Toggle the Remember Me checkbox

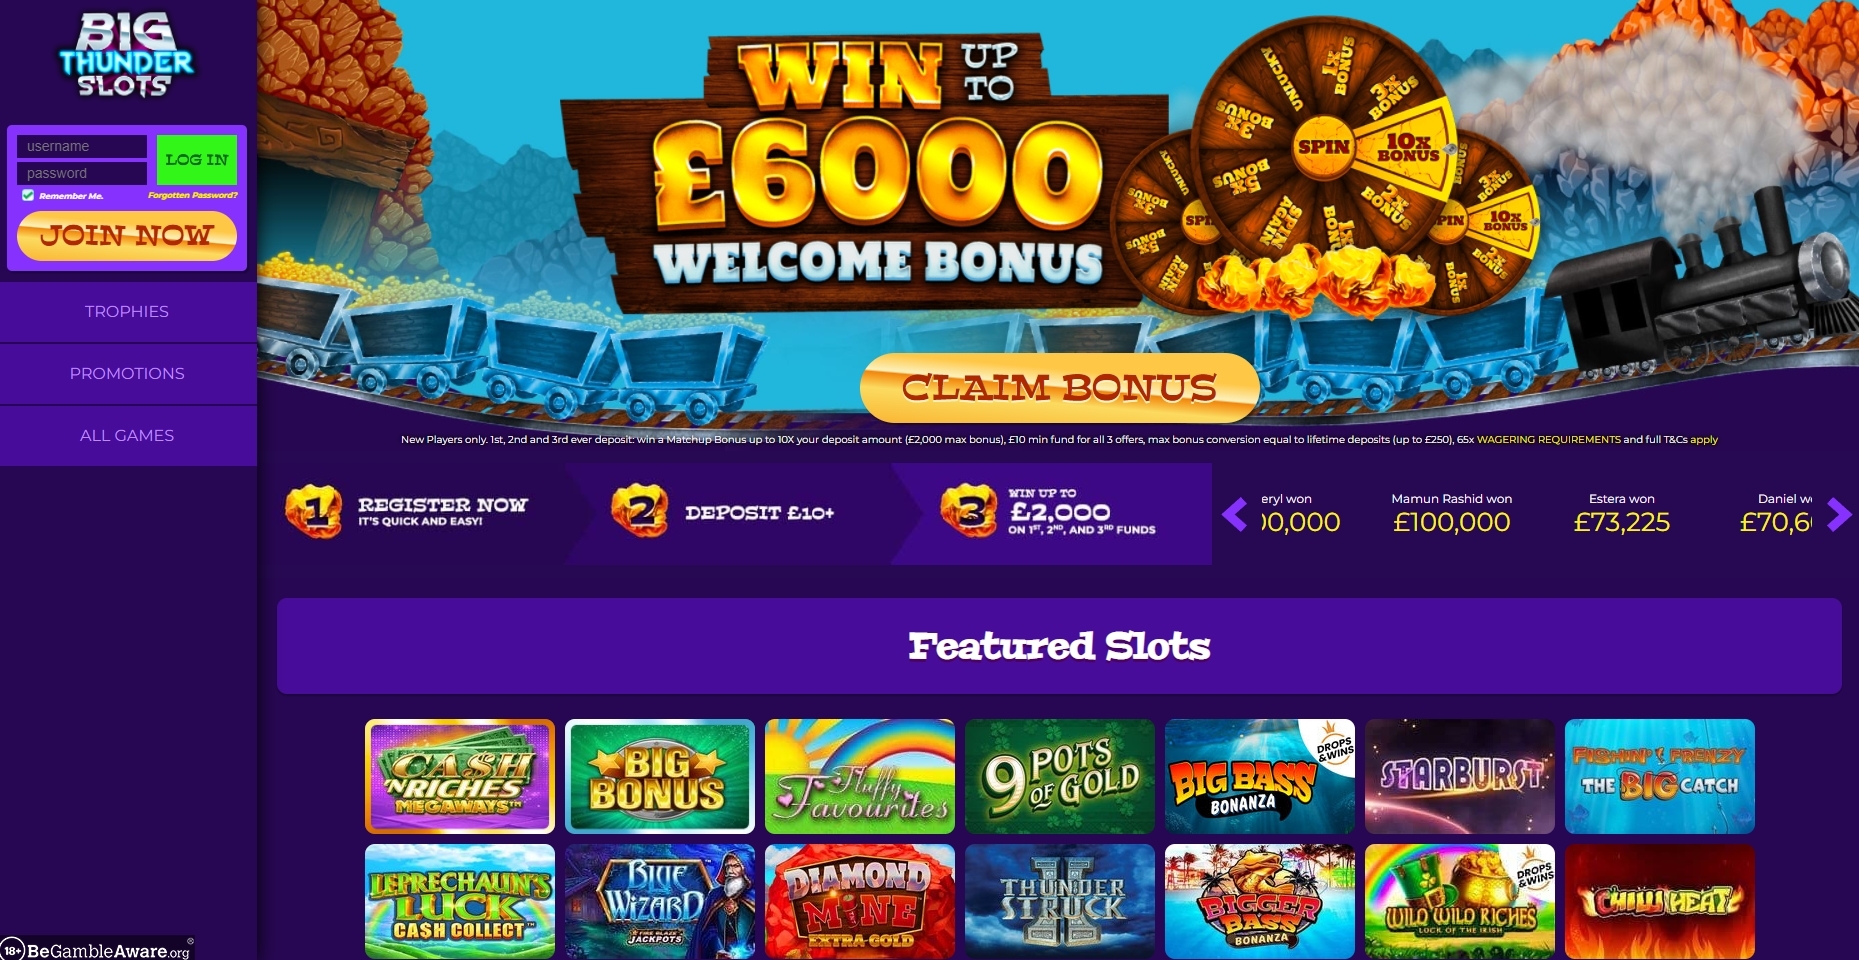point(28,195)
